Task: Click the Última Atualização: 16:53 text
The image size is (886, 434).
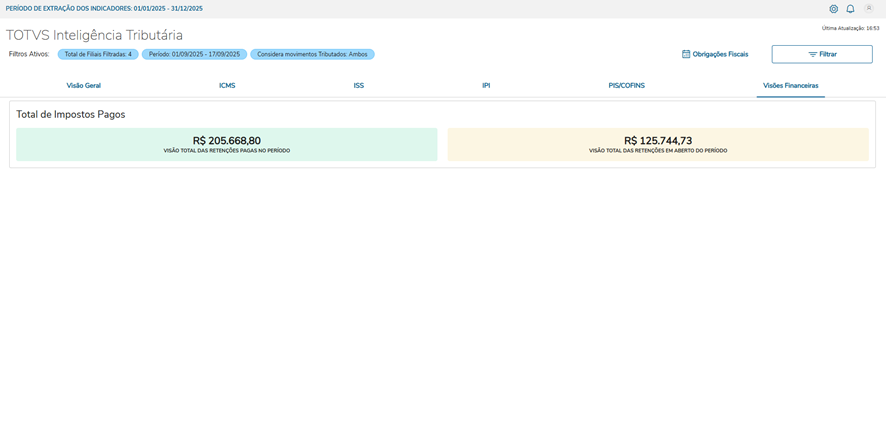Action: point(850,28)
